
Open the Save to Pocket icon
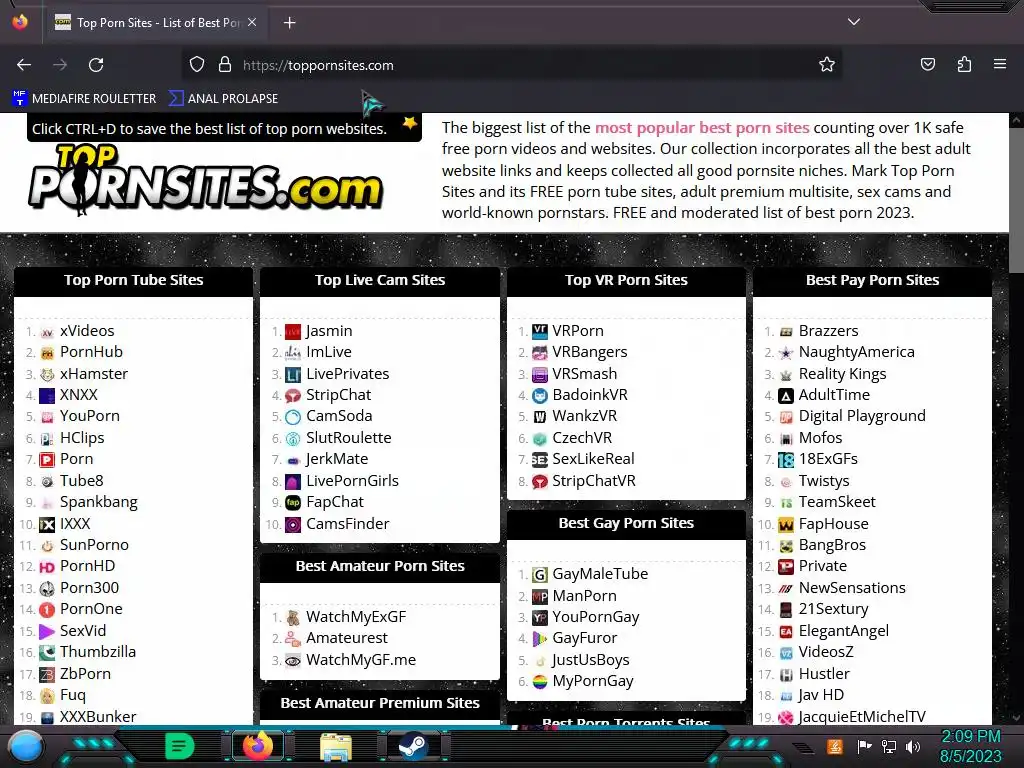tap(927, 65)
